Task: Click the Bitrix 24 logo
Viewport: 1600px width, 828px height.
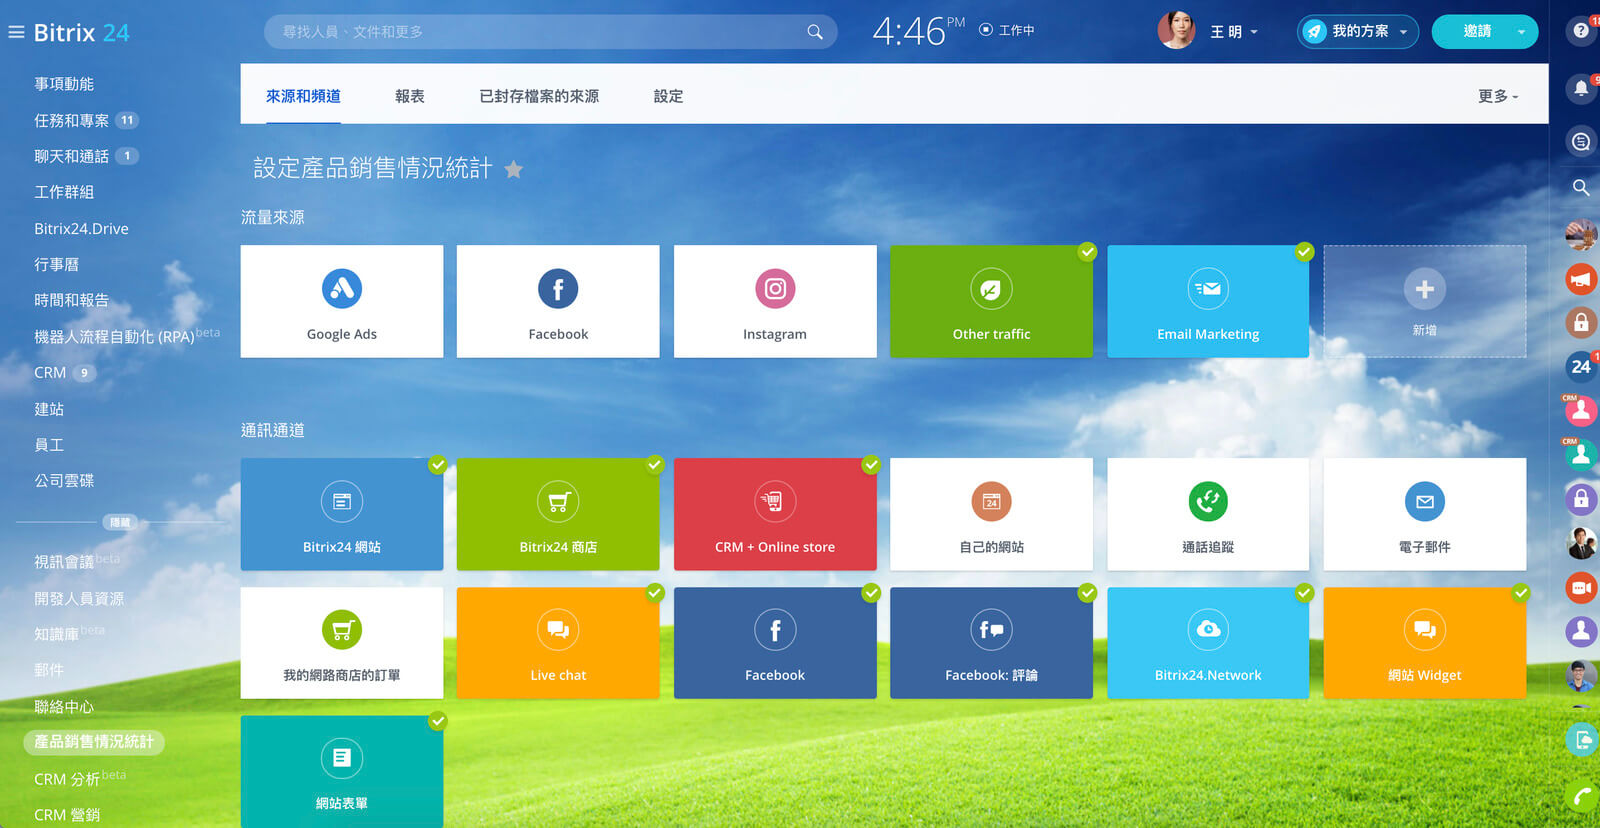Action: click(81, 32)
